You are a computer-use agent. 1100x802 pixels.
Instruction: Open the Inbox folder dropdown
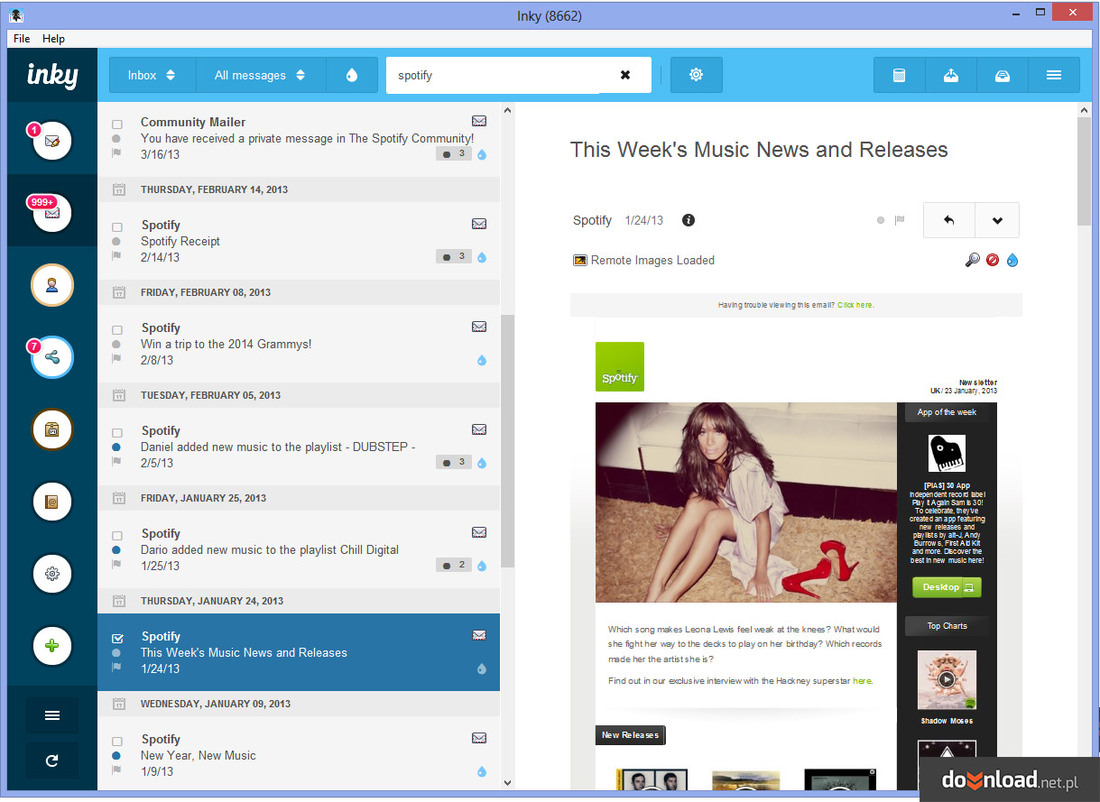coord(152,75)
